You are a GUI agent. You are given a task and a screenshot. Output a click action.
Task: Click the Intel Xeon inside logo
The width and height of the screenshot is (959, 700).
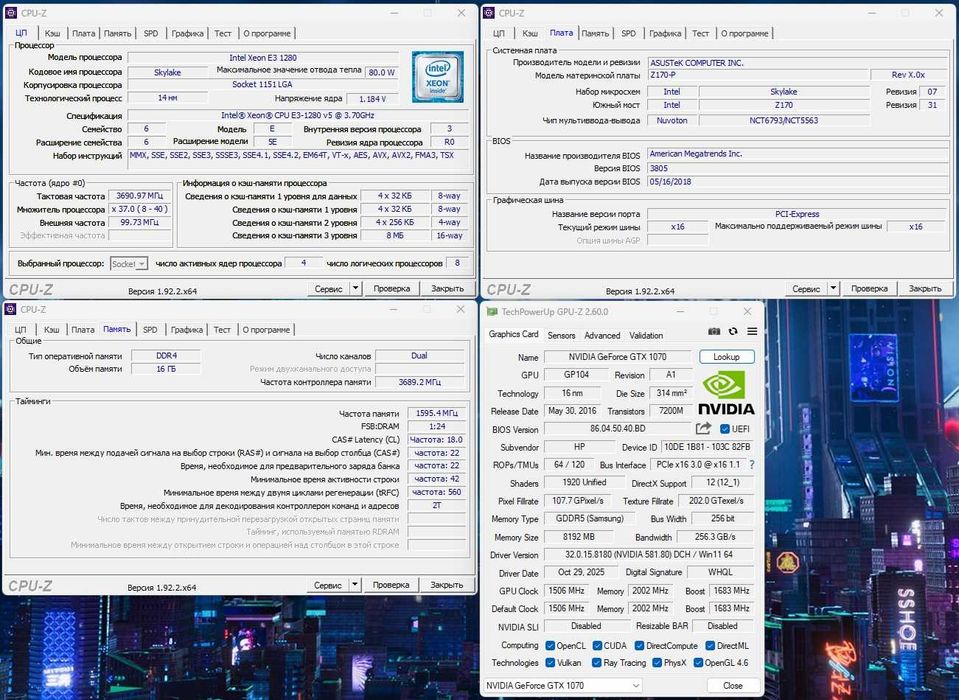click(437, 76)
